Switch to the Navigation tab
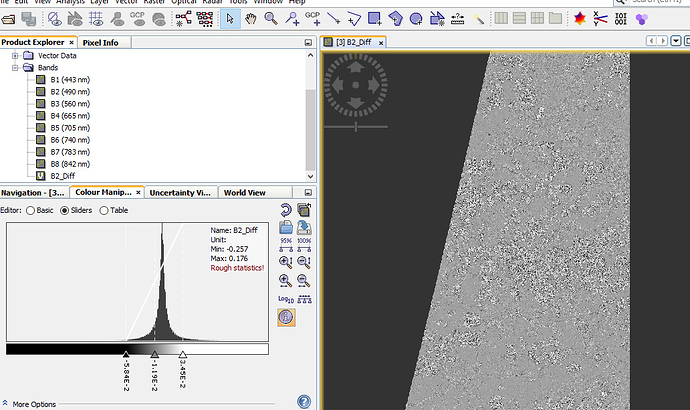 (x=33, y=193)
